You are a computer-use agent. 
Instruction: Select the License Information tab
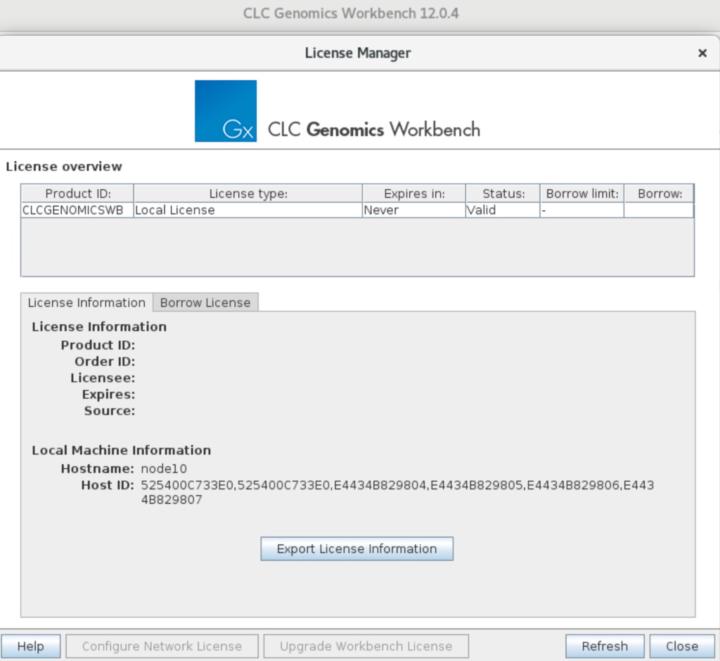86,302
